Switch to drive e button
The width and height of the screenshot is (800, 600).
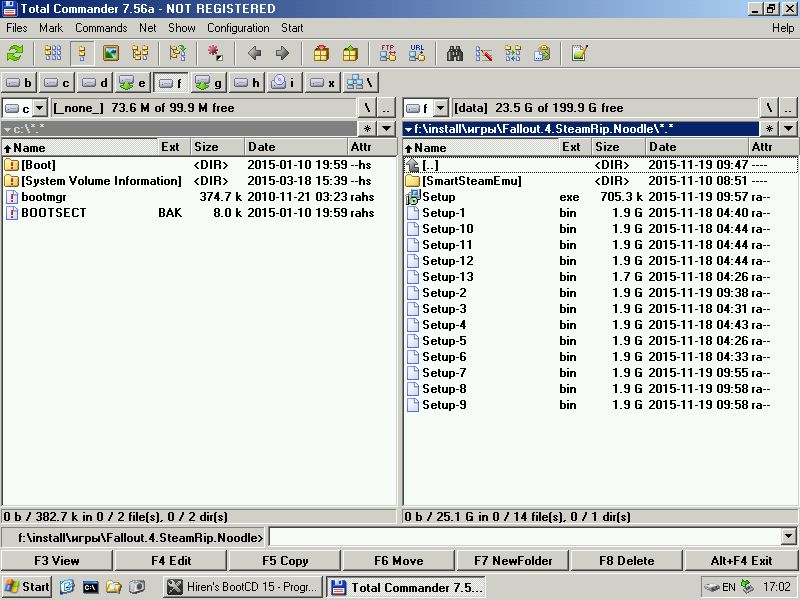(132, 83)
